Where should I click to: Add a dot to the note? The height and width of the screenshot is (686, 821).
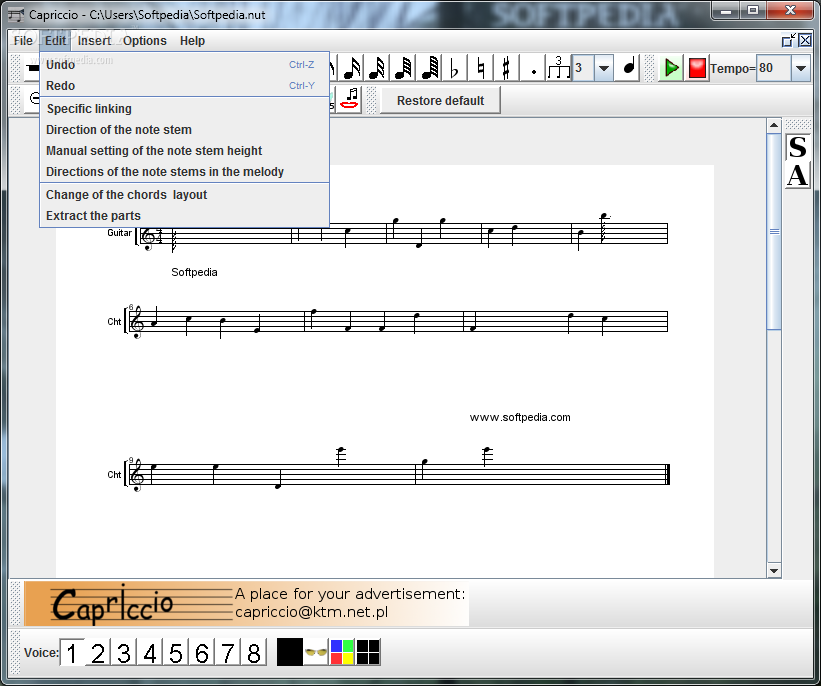532,68
